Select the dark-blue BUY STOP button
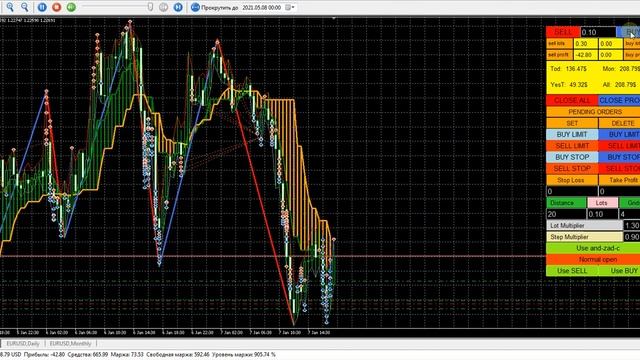Screen dimensions: 640x360 (619, 157)
